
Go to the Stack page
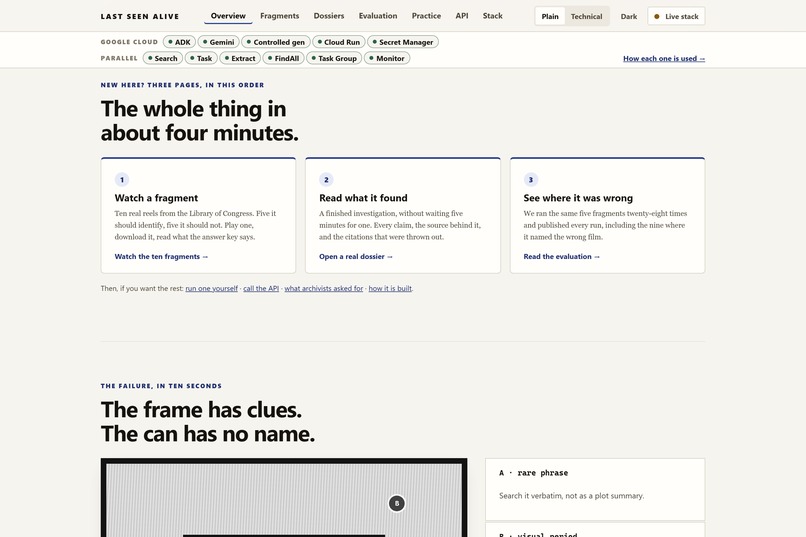tap(492, 16)
